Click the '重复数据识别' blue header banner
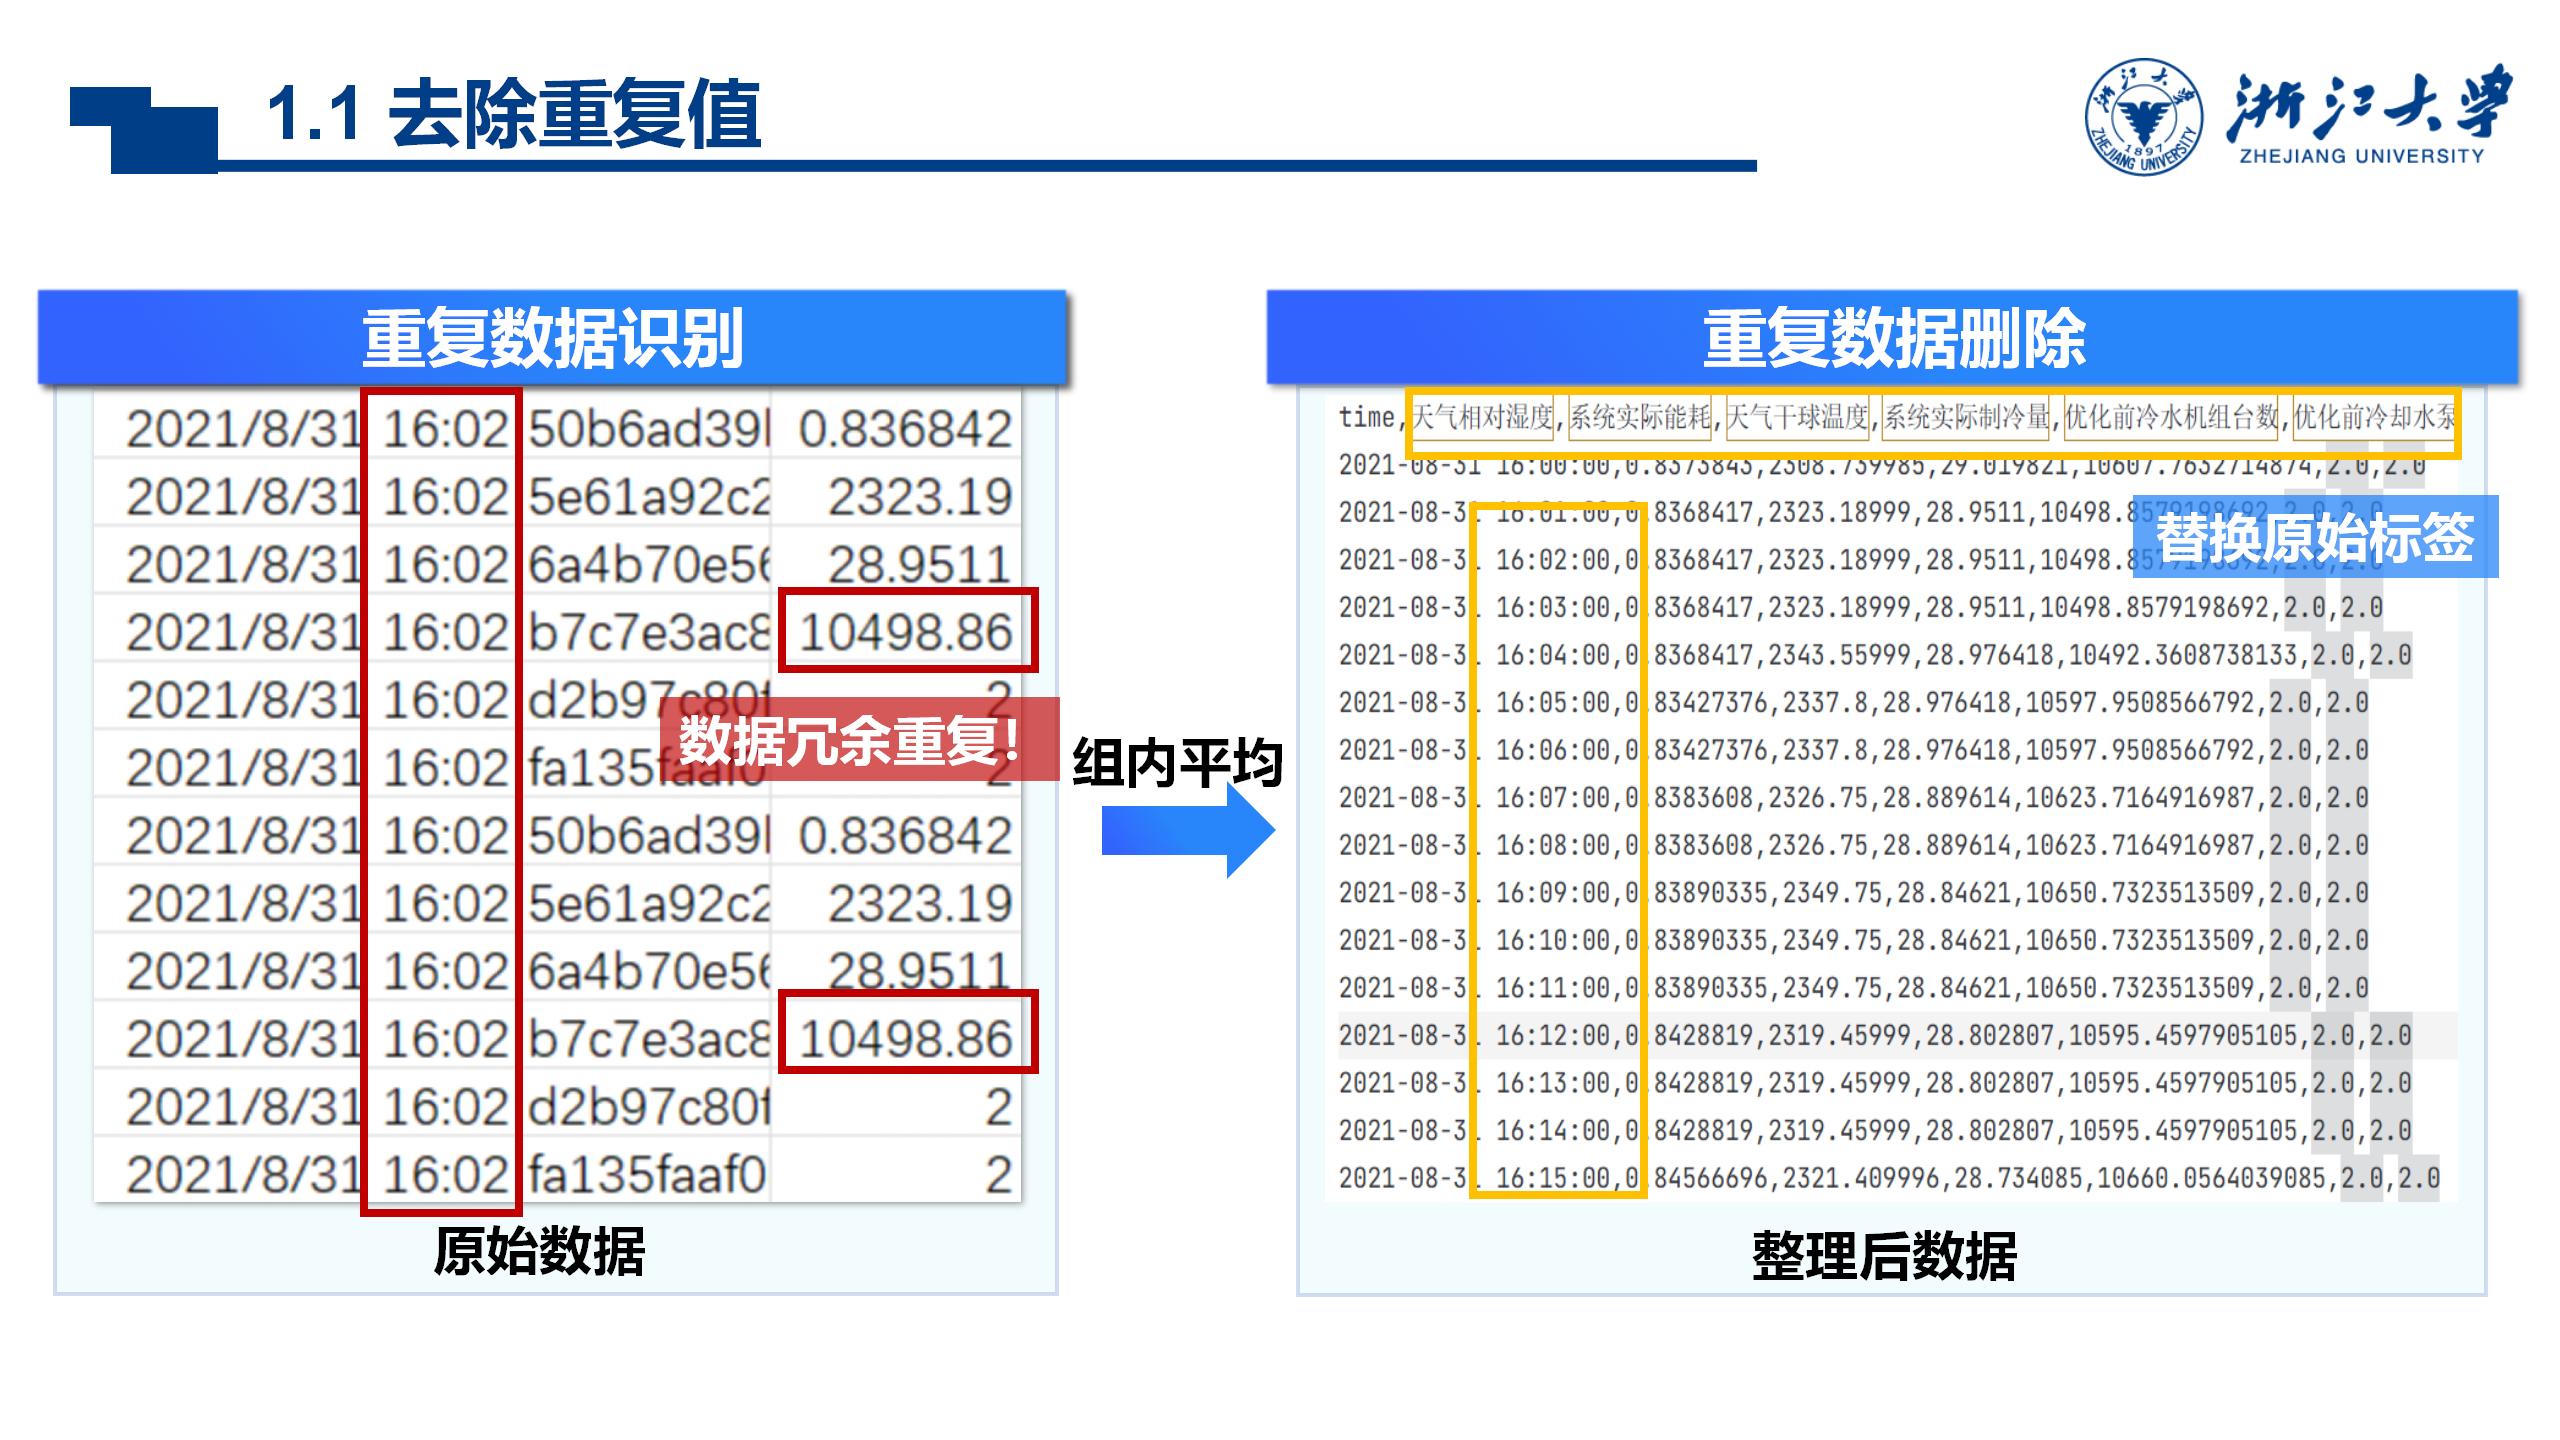This screenshot has height=1440, width=2560. pos(552,338)
